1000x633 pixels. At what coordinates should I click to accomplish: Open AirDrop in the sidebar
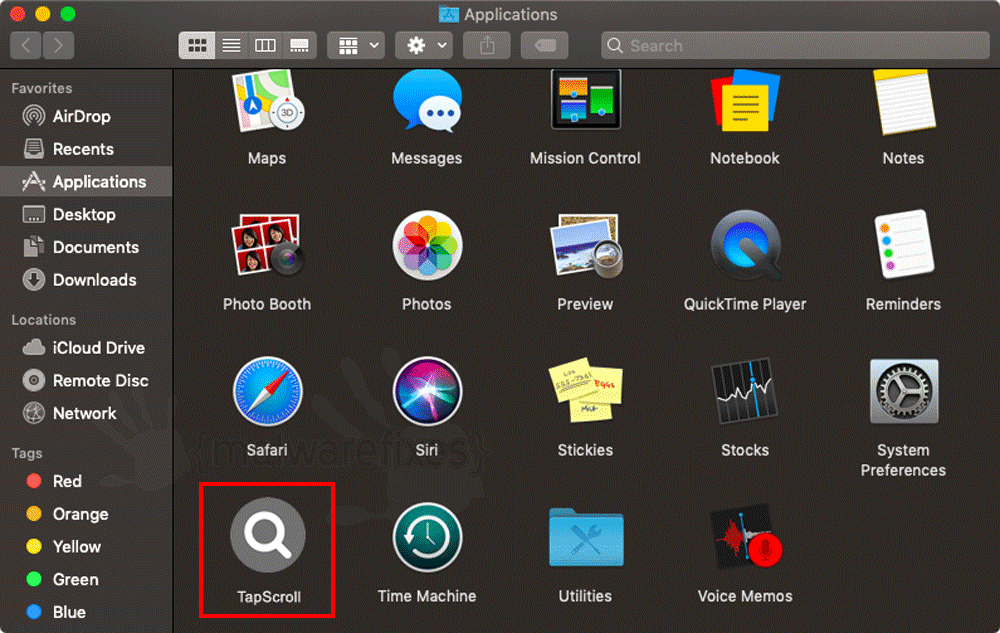click(x=86, y=116)
